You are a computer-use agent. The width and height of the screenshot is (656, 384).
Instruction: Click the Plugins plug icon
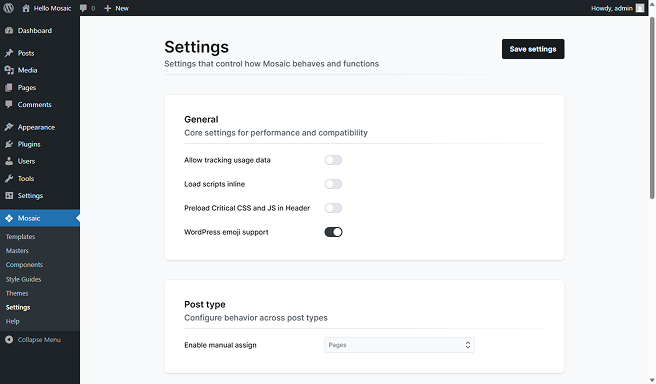[9, 144]
